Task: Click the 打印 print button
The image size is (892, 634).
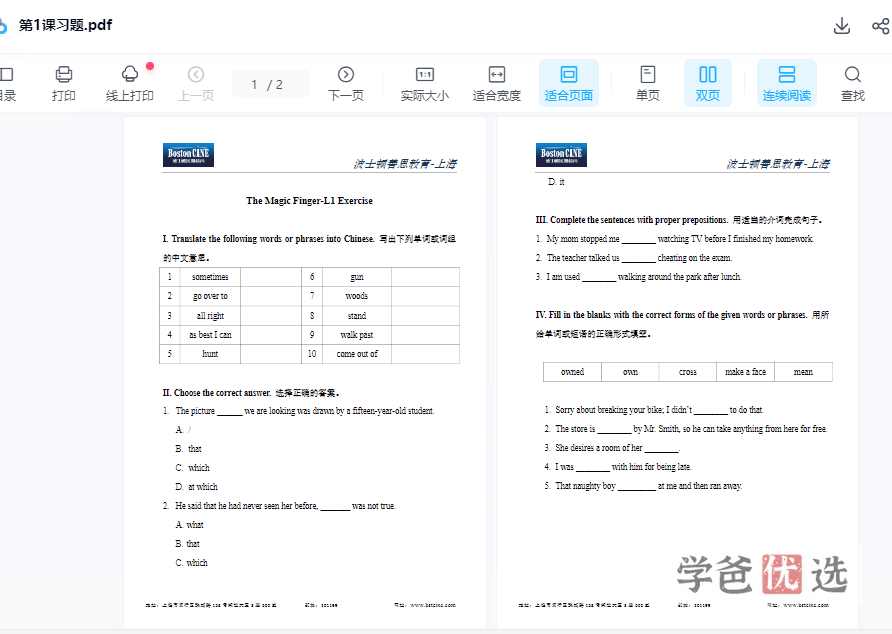Action: tap(64, 84)
